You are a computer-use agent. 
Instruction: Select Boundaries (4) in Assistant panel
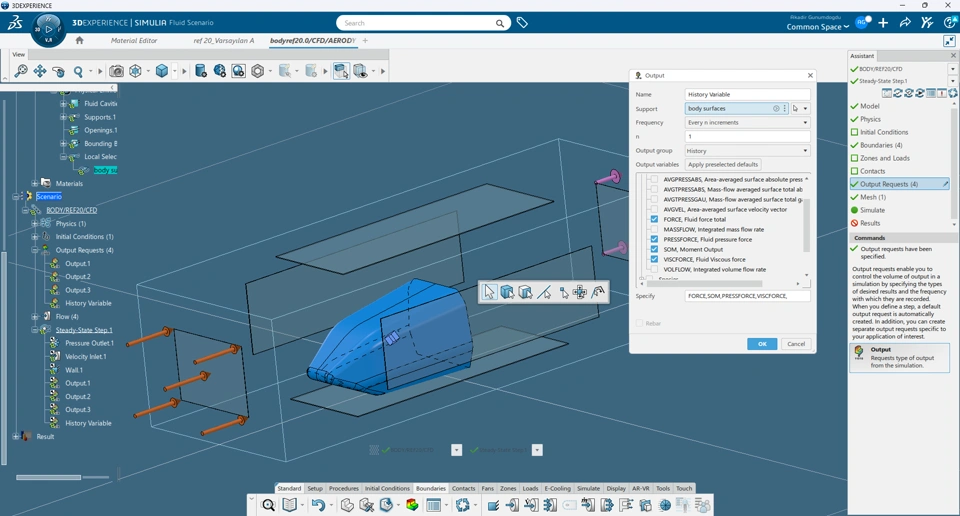tap(880, 145)
